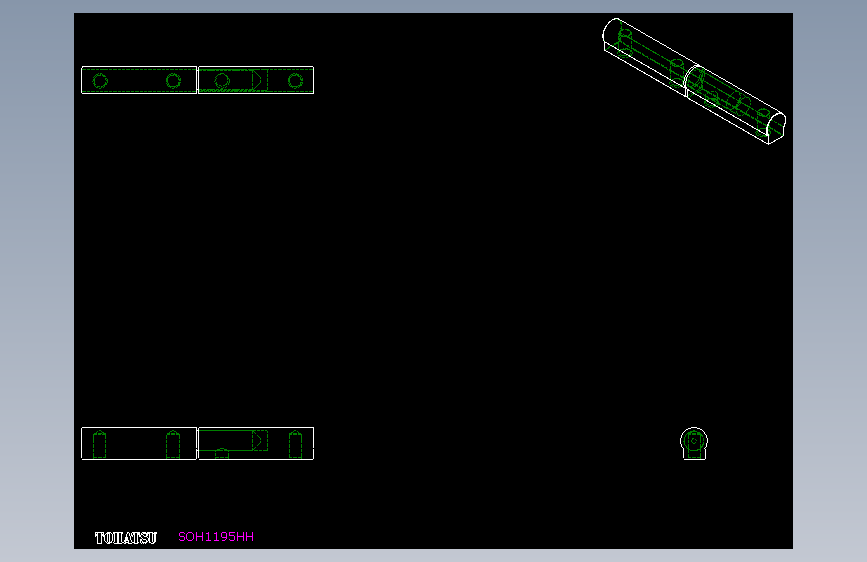This screenshot has width=867, height=562.
Task: Click the SOH1195HH part number label
Action: (216, 537)
